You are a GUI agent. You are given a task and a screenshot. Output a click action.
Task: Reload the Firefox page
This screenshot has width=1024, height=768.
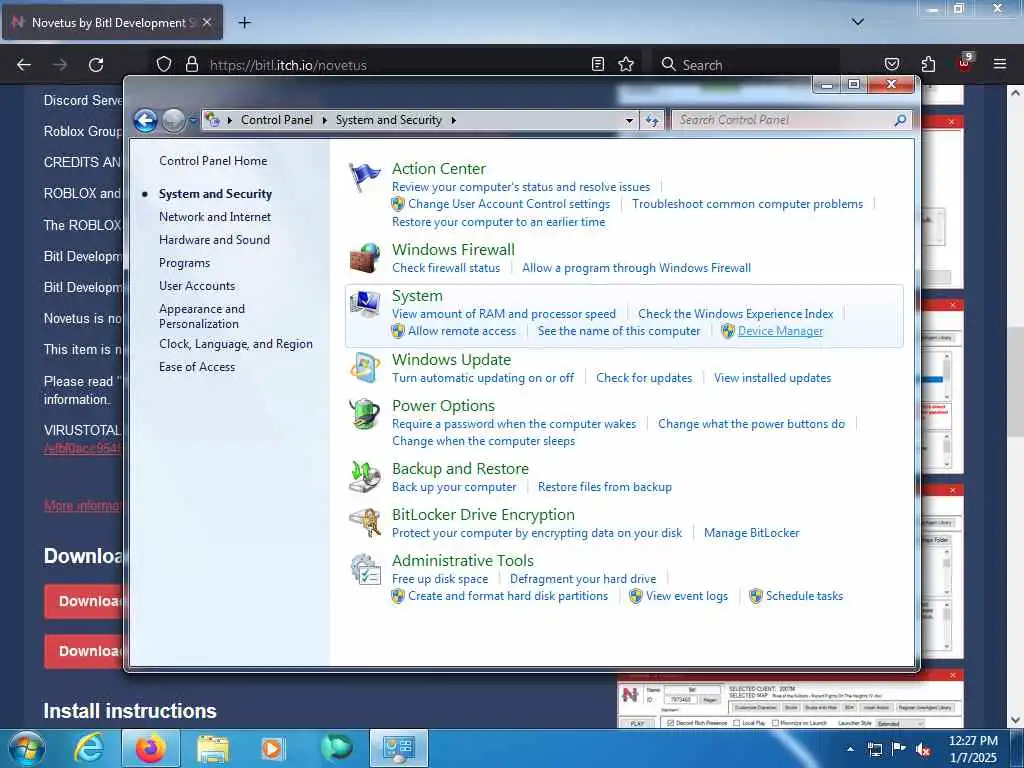tap(96, 65)
